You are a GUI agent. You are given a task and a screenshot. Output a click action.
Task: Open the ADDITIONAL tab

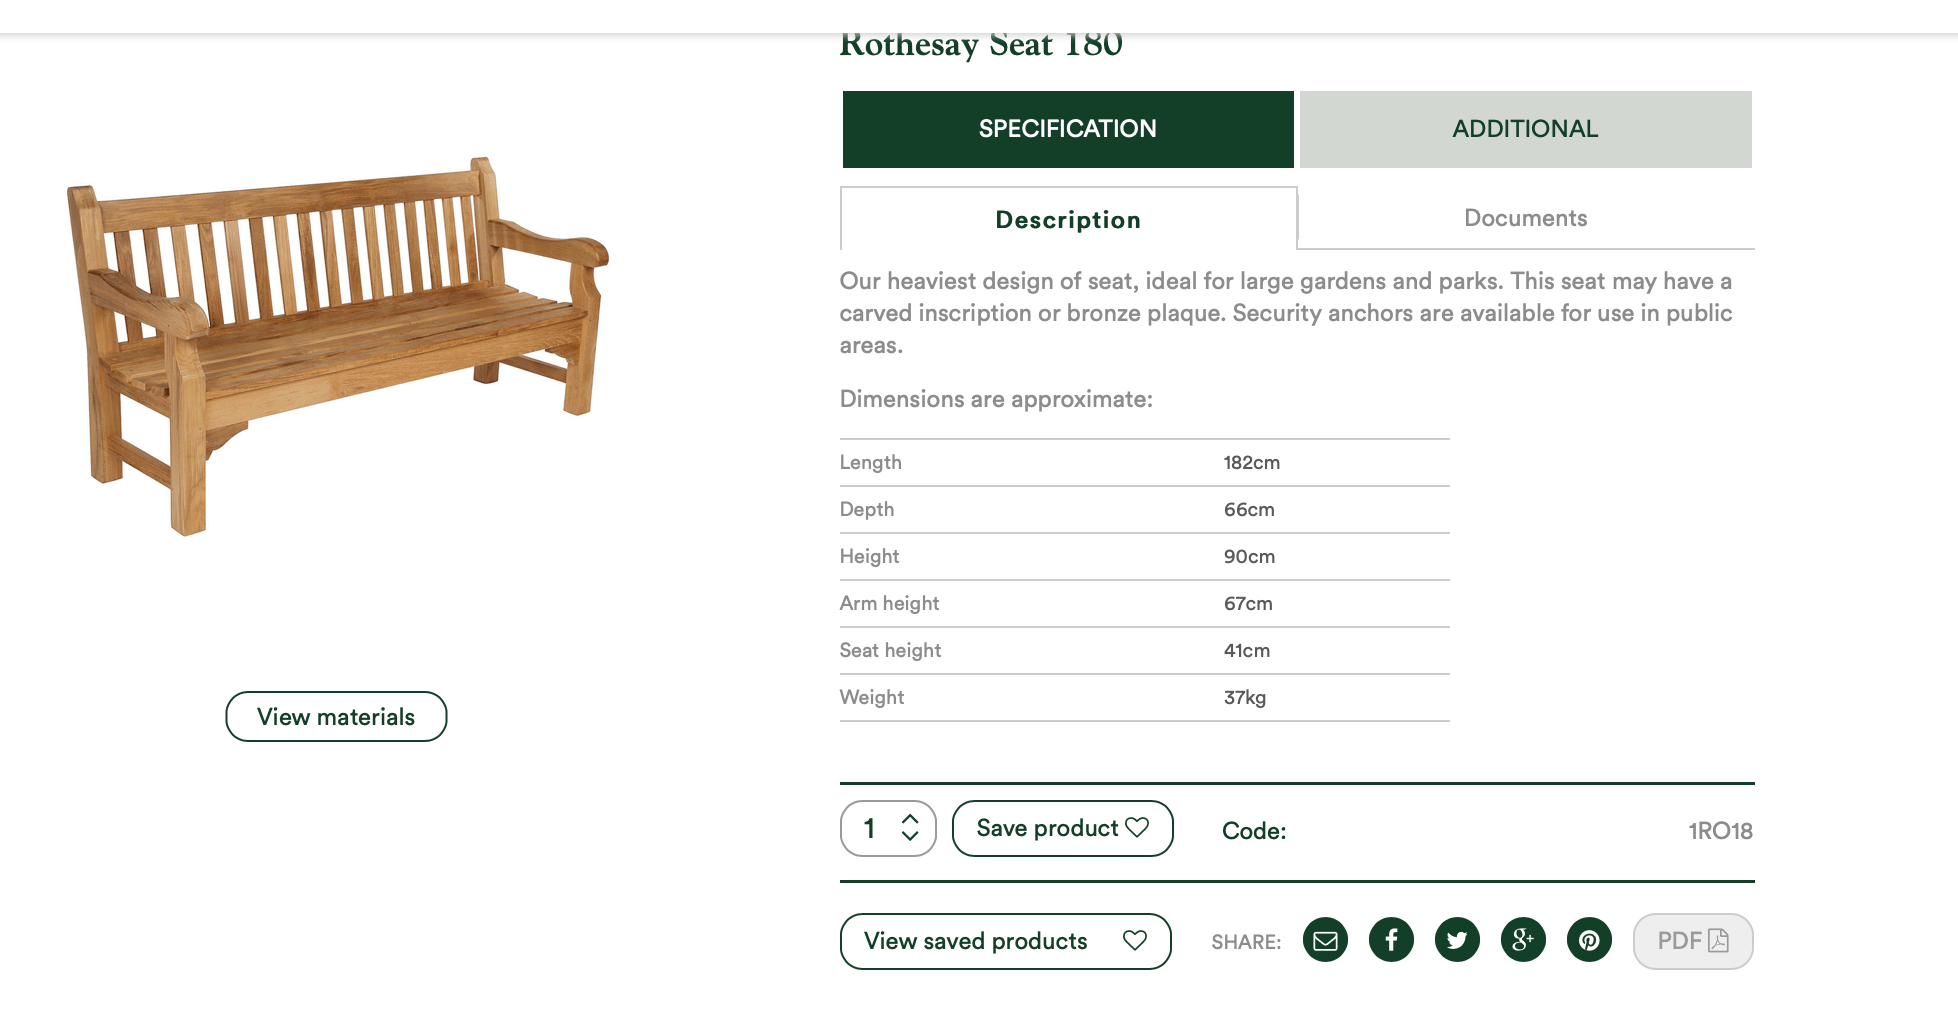pyautogui.click(x=1526, y=129)
